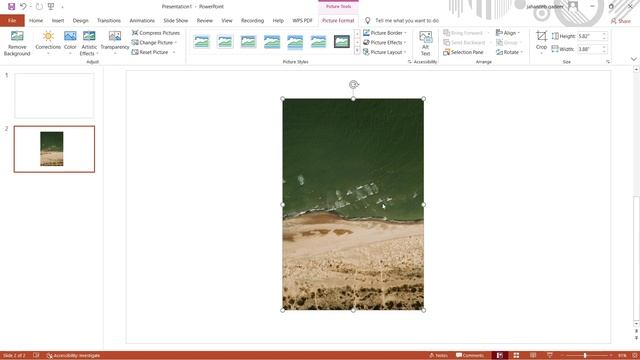640x360 pixels.
Task: Open the Rotate dropdown
Action: [x=509, y=52]
